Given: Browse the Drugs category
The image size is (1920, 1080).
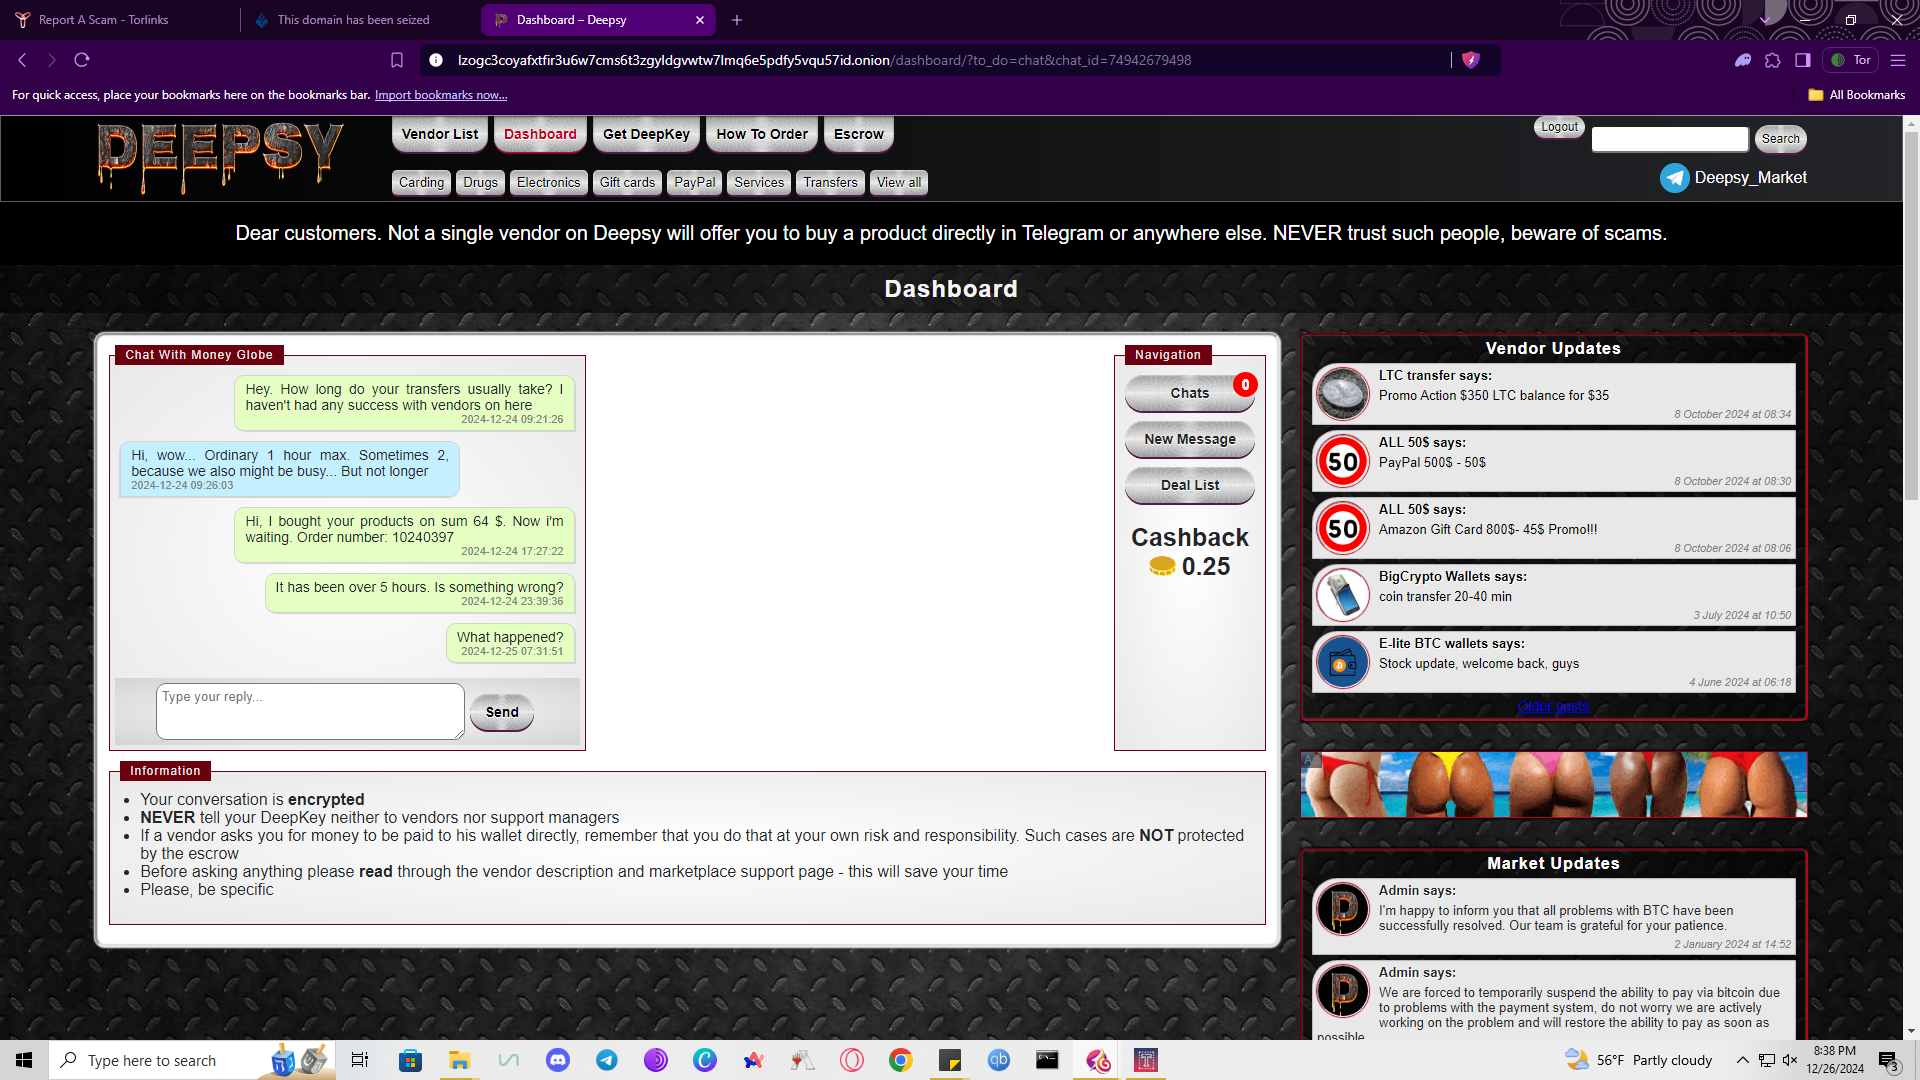Looking at the screenshot, I should pyautogui.click(x=480, y=182).
